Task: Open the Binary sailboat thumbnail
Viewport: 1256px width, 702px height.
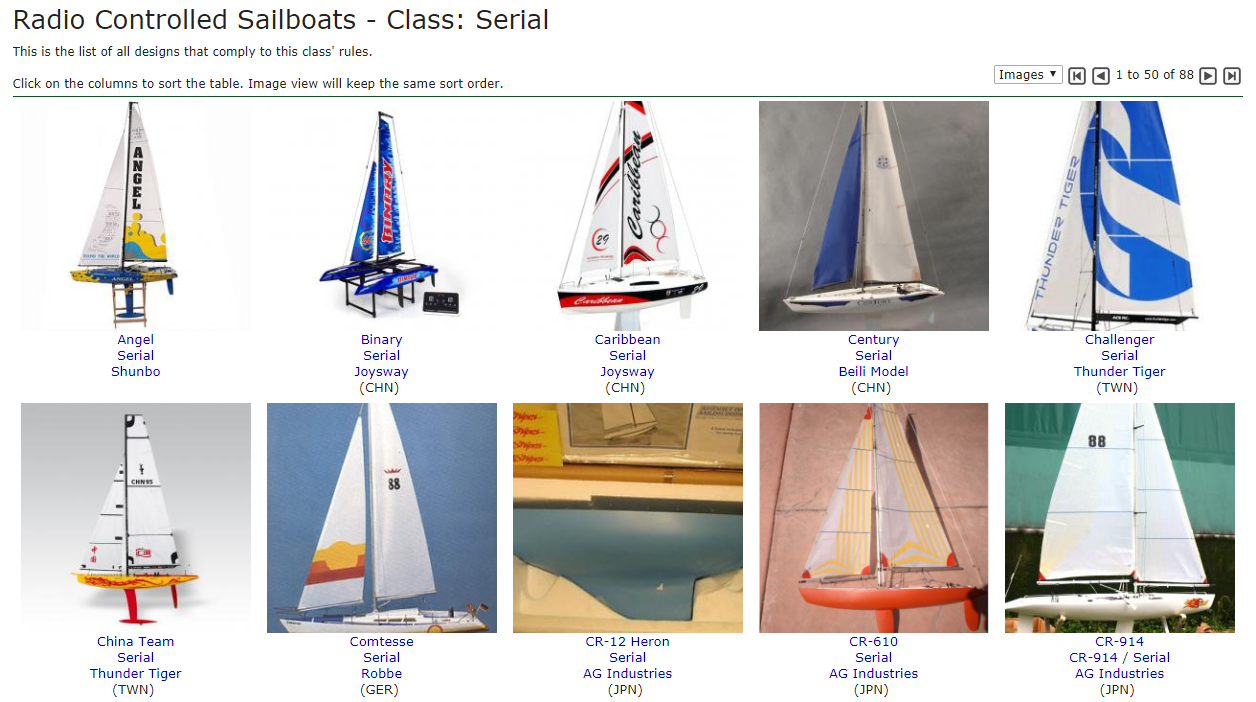Action: pyautogui.click(x=382, y=216)
